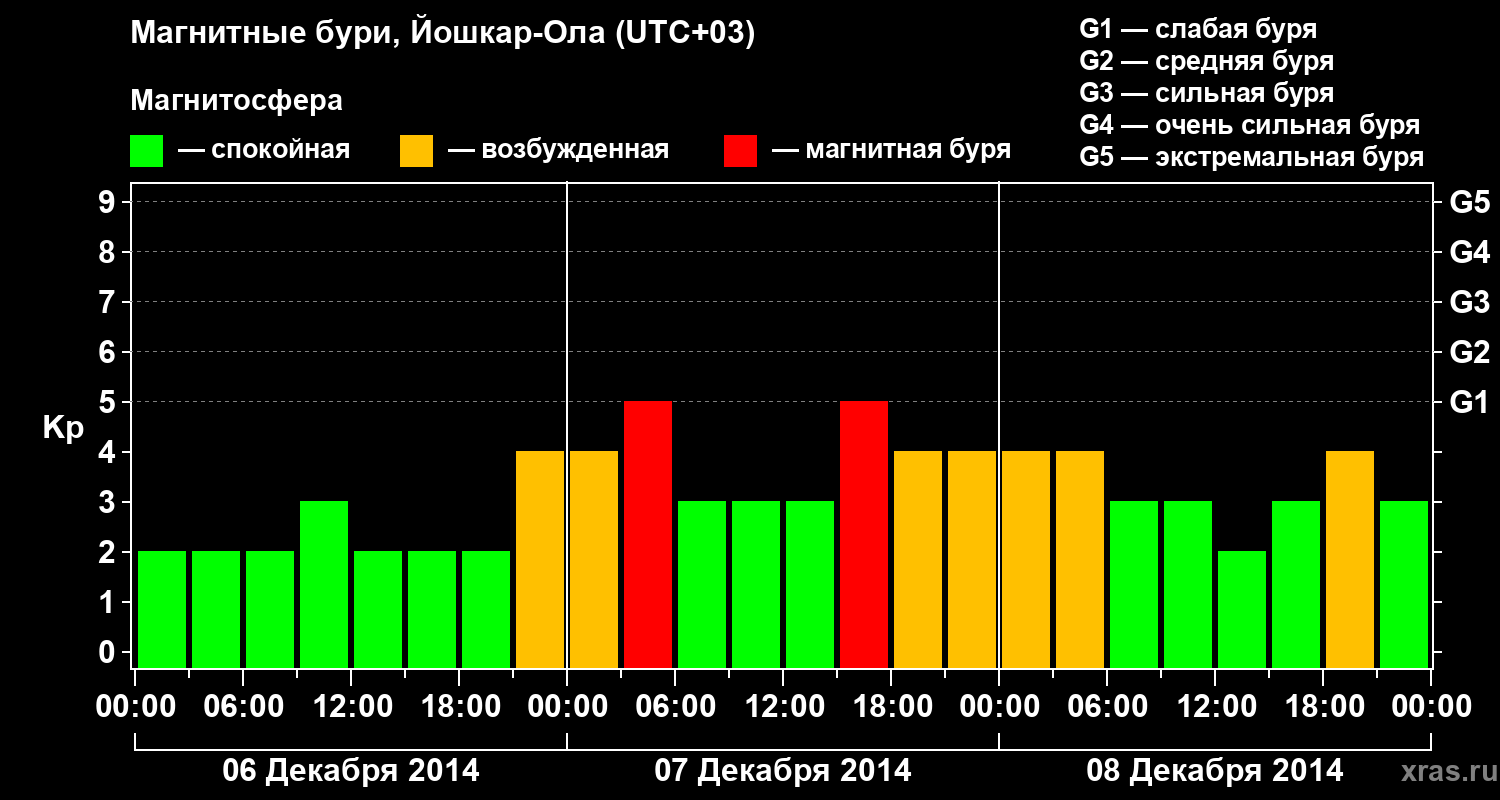This screenshot has width=1500, height=800.
Task: Click the 'G4' label on the right axis
Action: [x=1470, y=252]
